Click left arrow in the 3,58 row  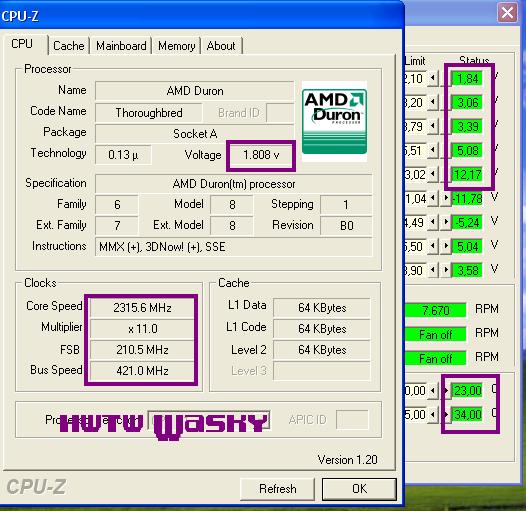click(x=433, y=270)
